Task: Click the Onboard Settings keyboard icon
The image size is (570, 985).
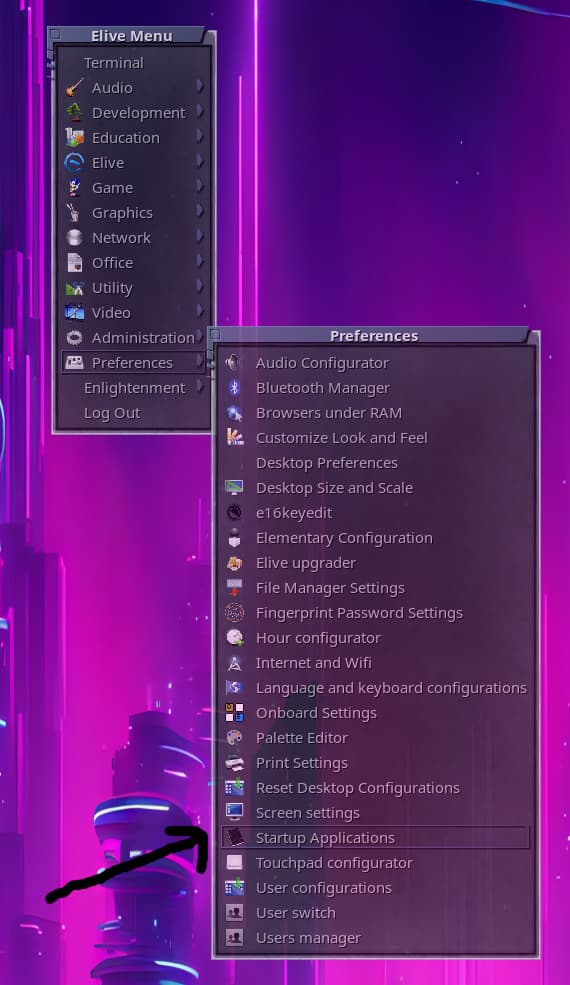Action: click(x=234, y=712)
